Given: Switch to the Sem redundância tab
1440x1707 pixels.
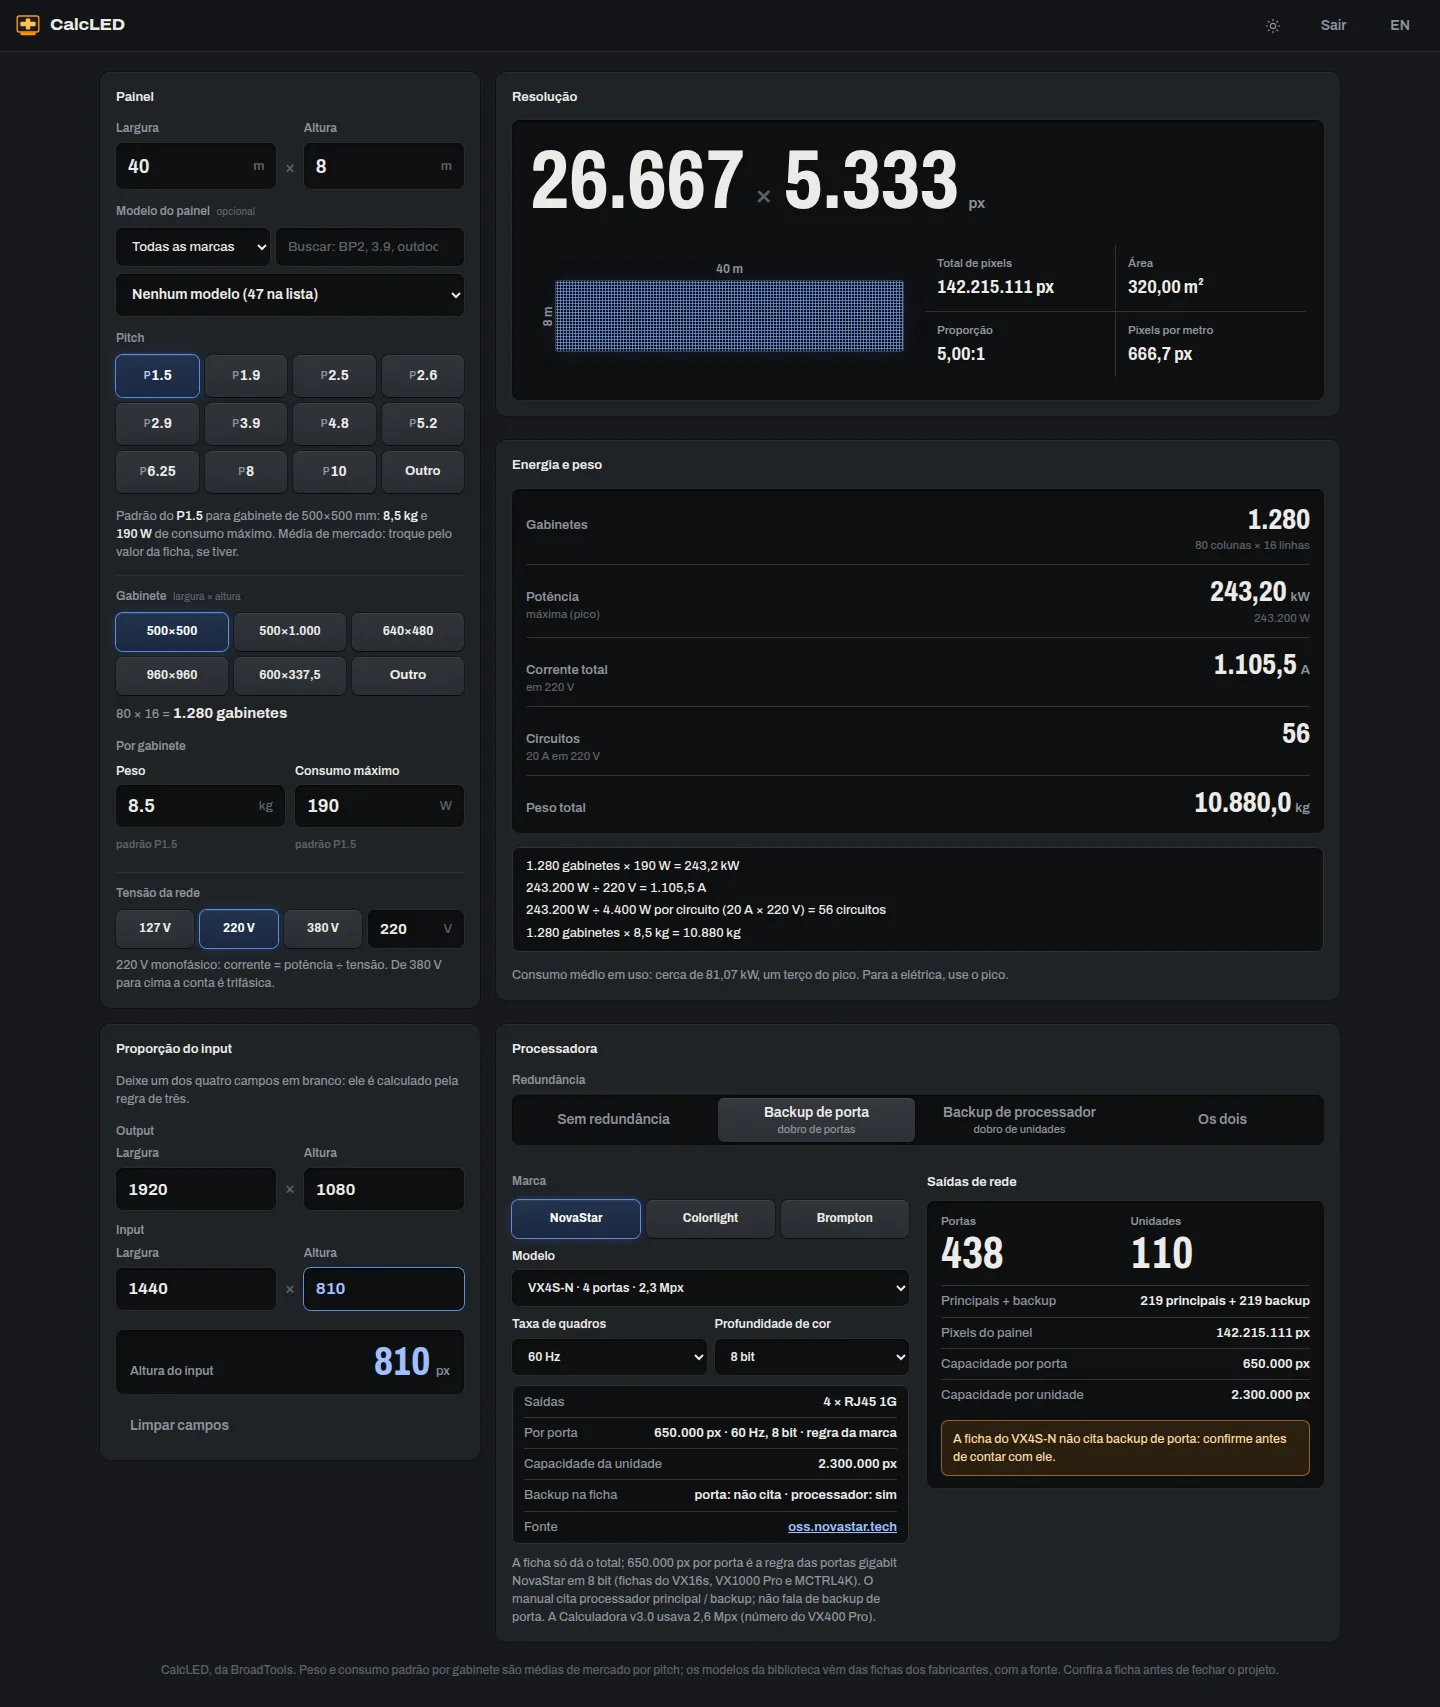Looking at the screenshot, I should [x=614, y=1120].
